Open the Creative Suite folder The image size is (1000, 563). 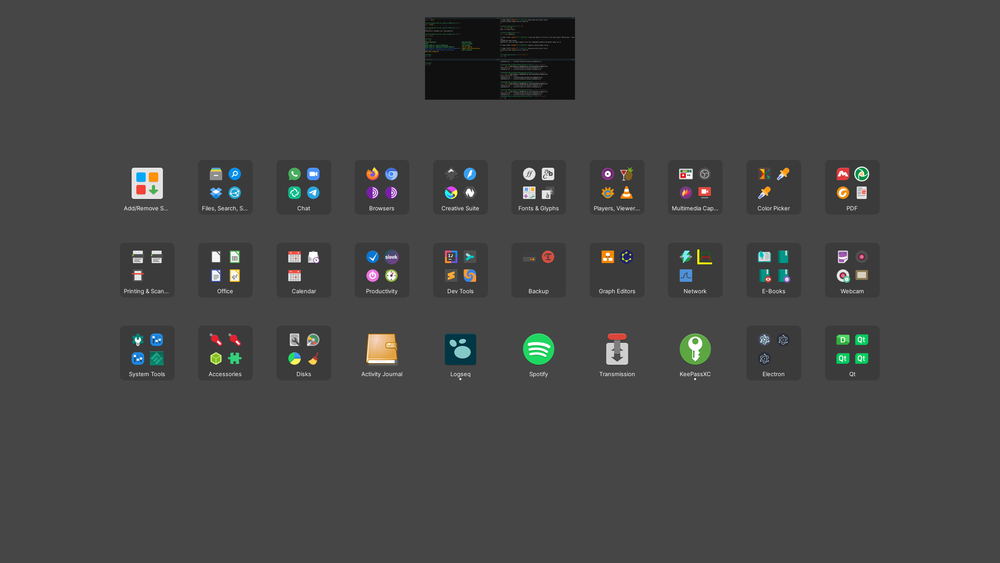click(460, 187)
